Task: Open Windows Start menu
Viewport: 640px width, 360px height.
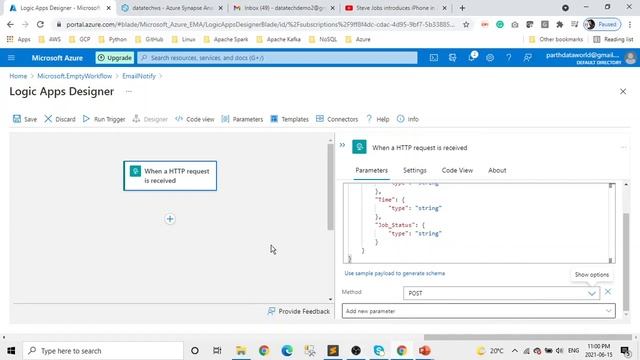Action: (x=11, y=351)
